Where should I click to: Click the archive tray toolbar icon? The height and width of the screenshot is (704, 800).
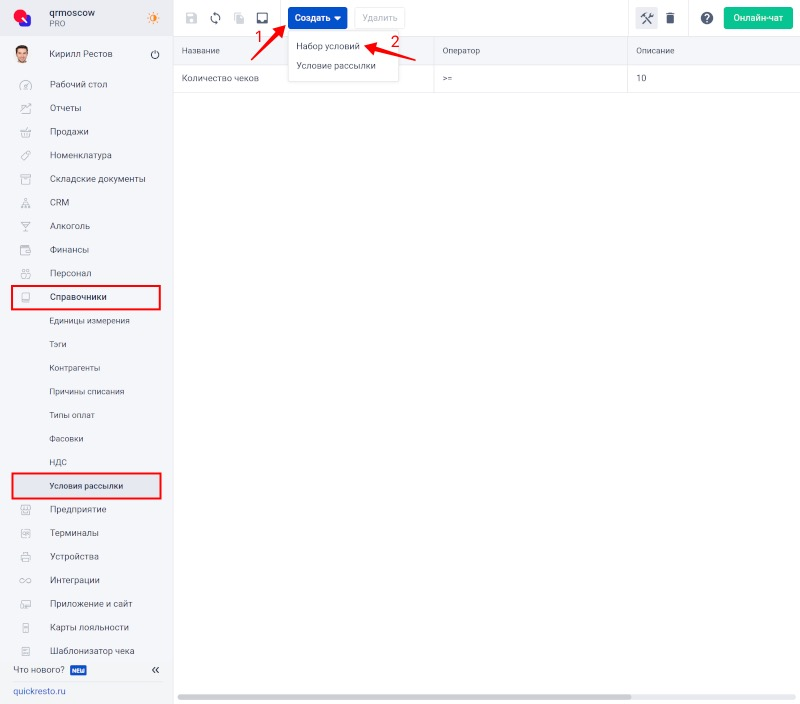click(x=262, y=18)
